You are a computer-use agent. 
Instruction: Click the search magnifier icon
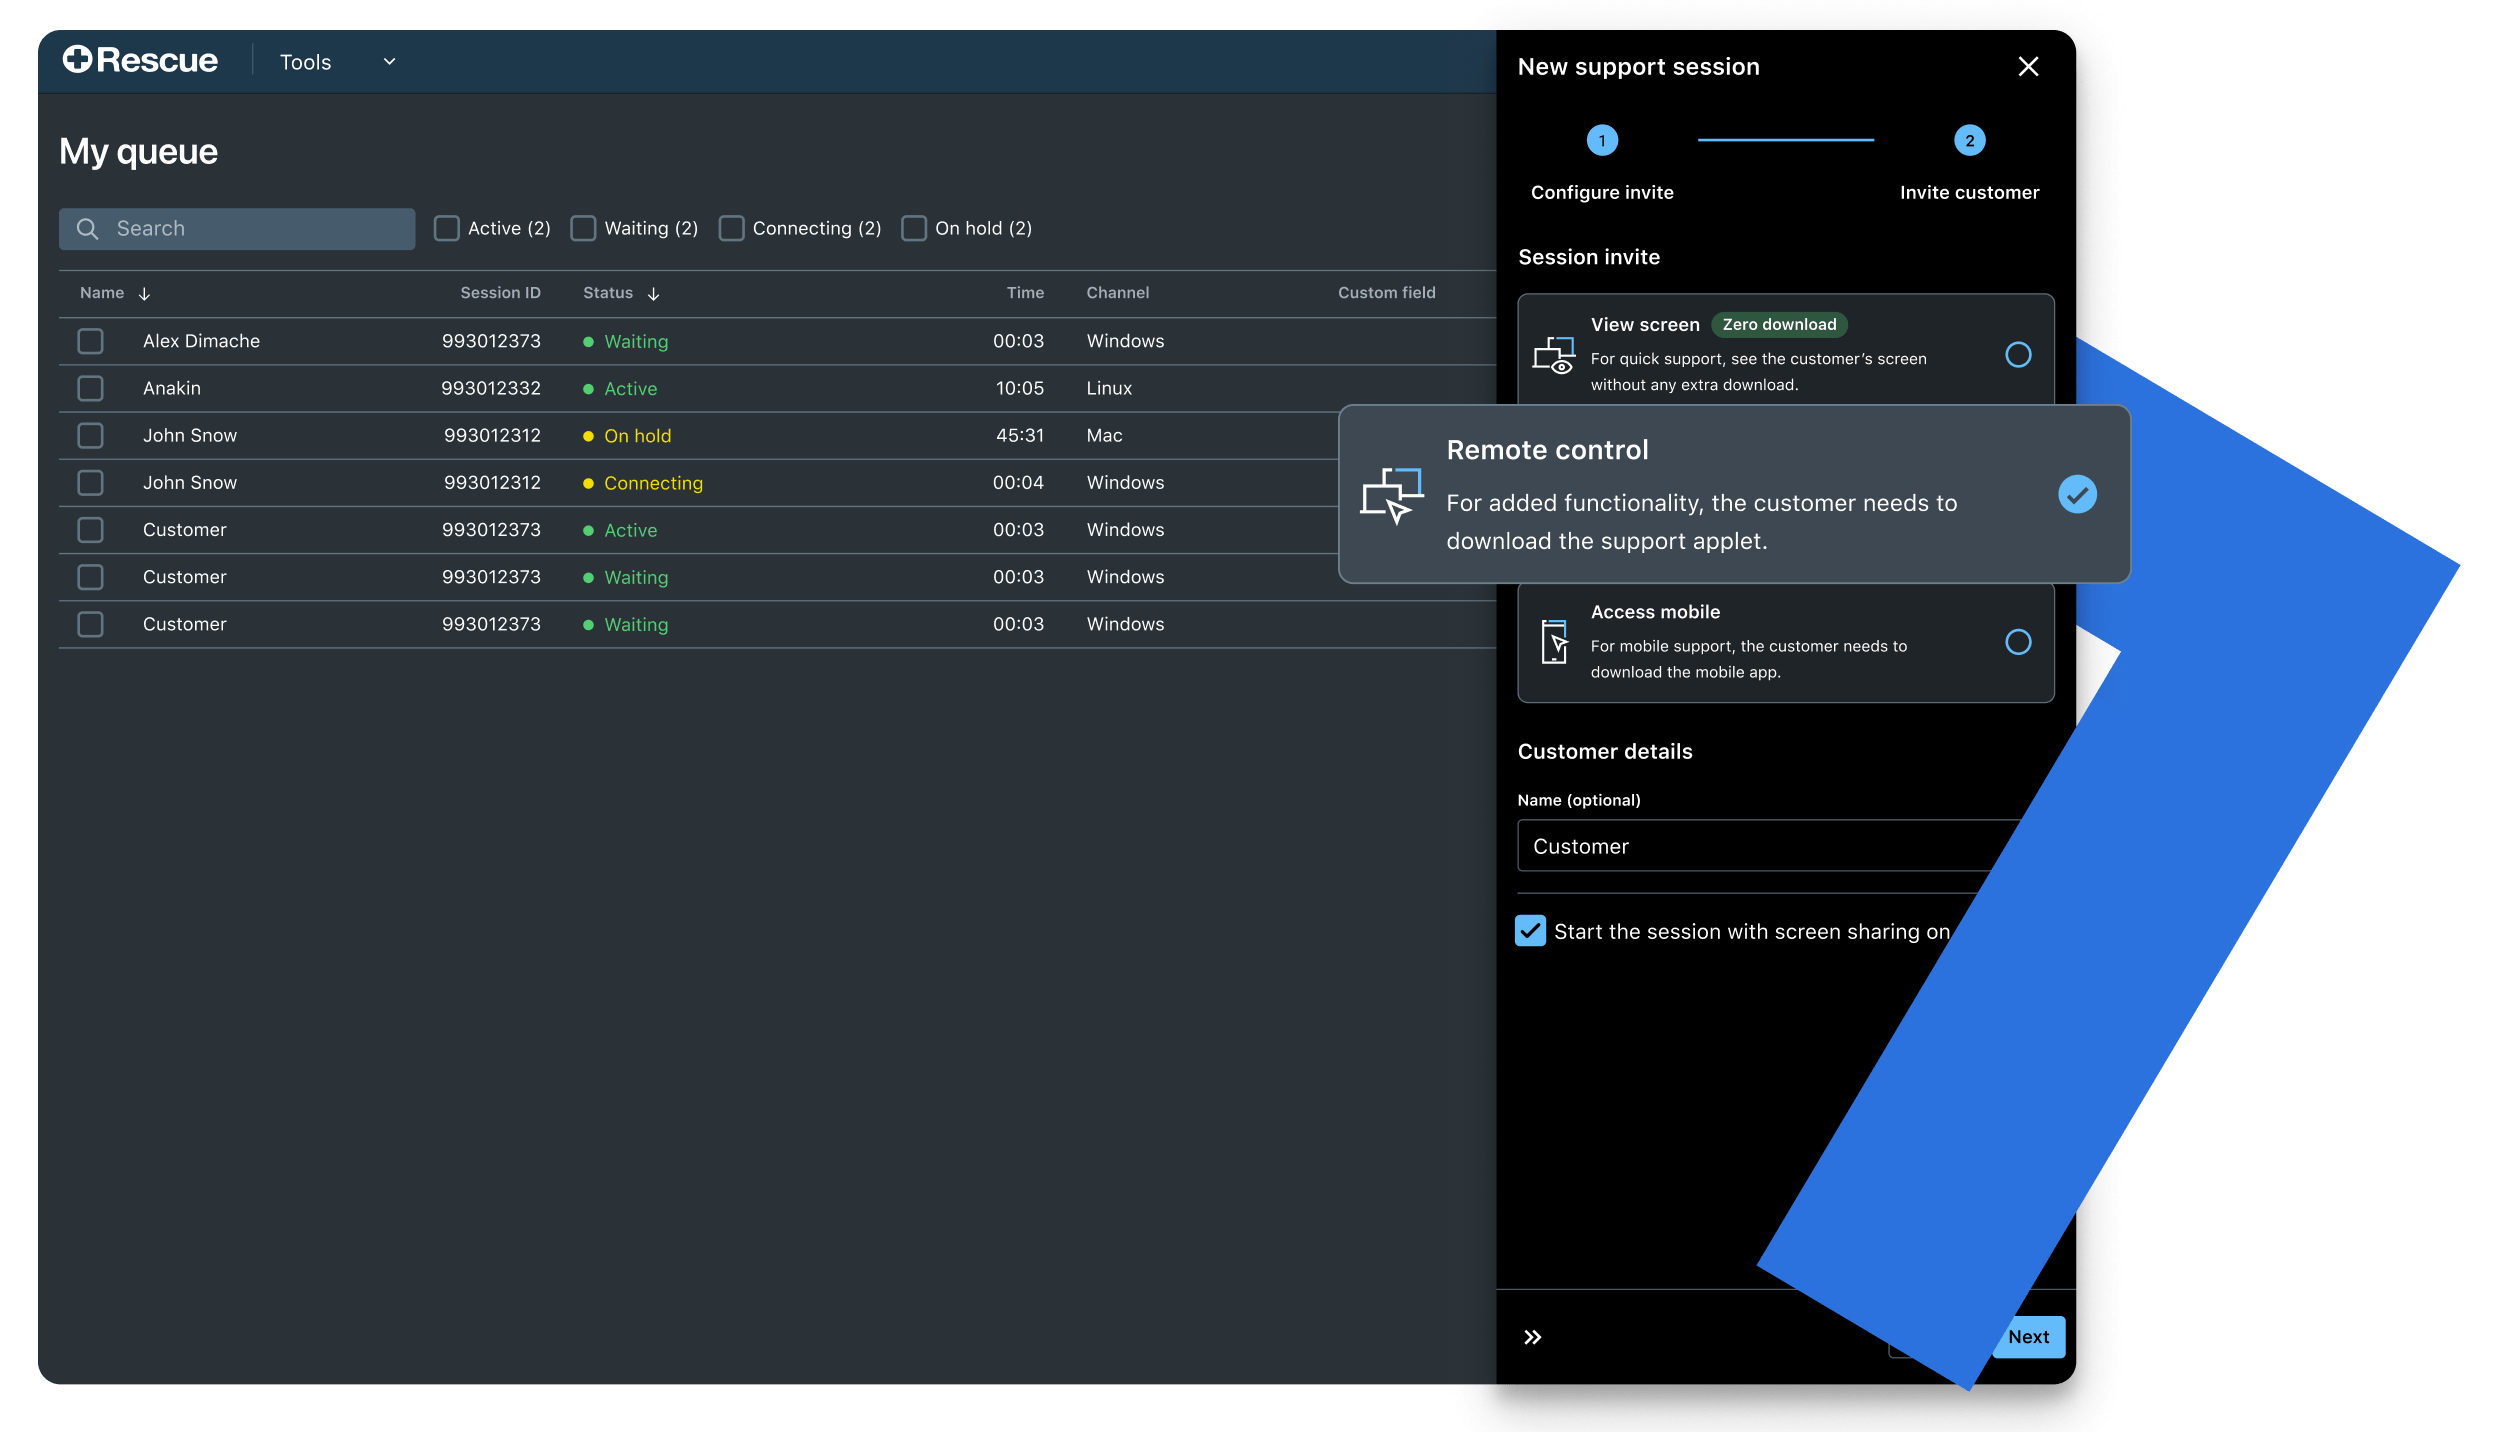[88, 228]
